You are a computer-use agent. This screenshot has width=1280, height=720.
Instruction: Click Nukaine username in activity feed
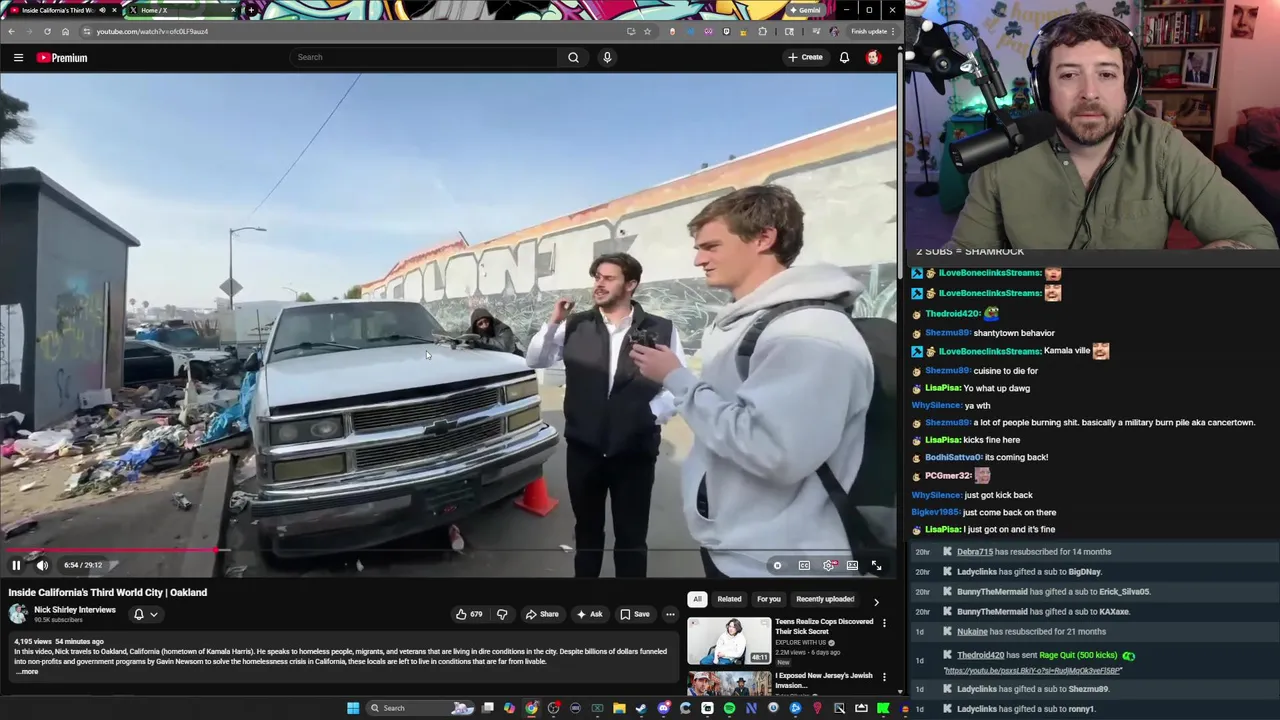tap(972, 632)
